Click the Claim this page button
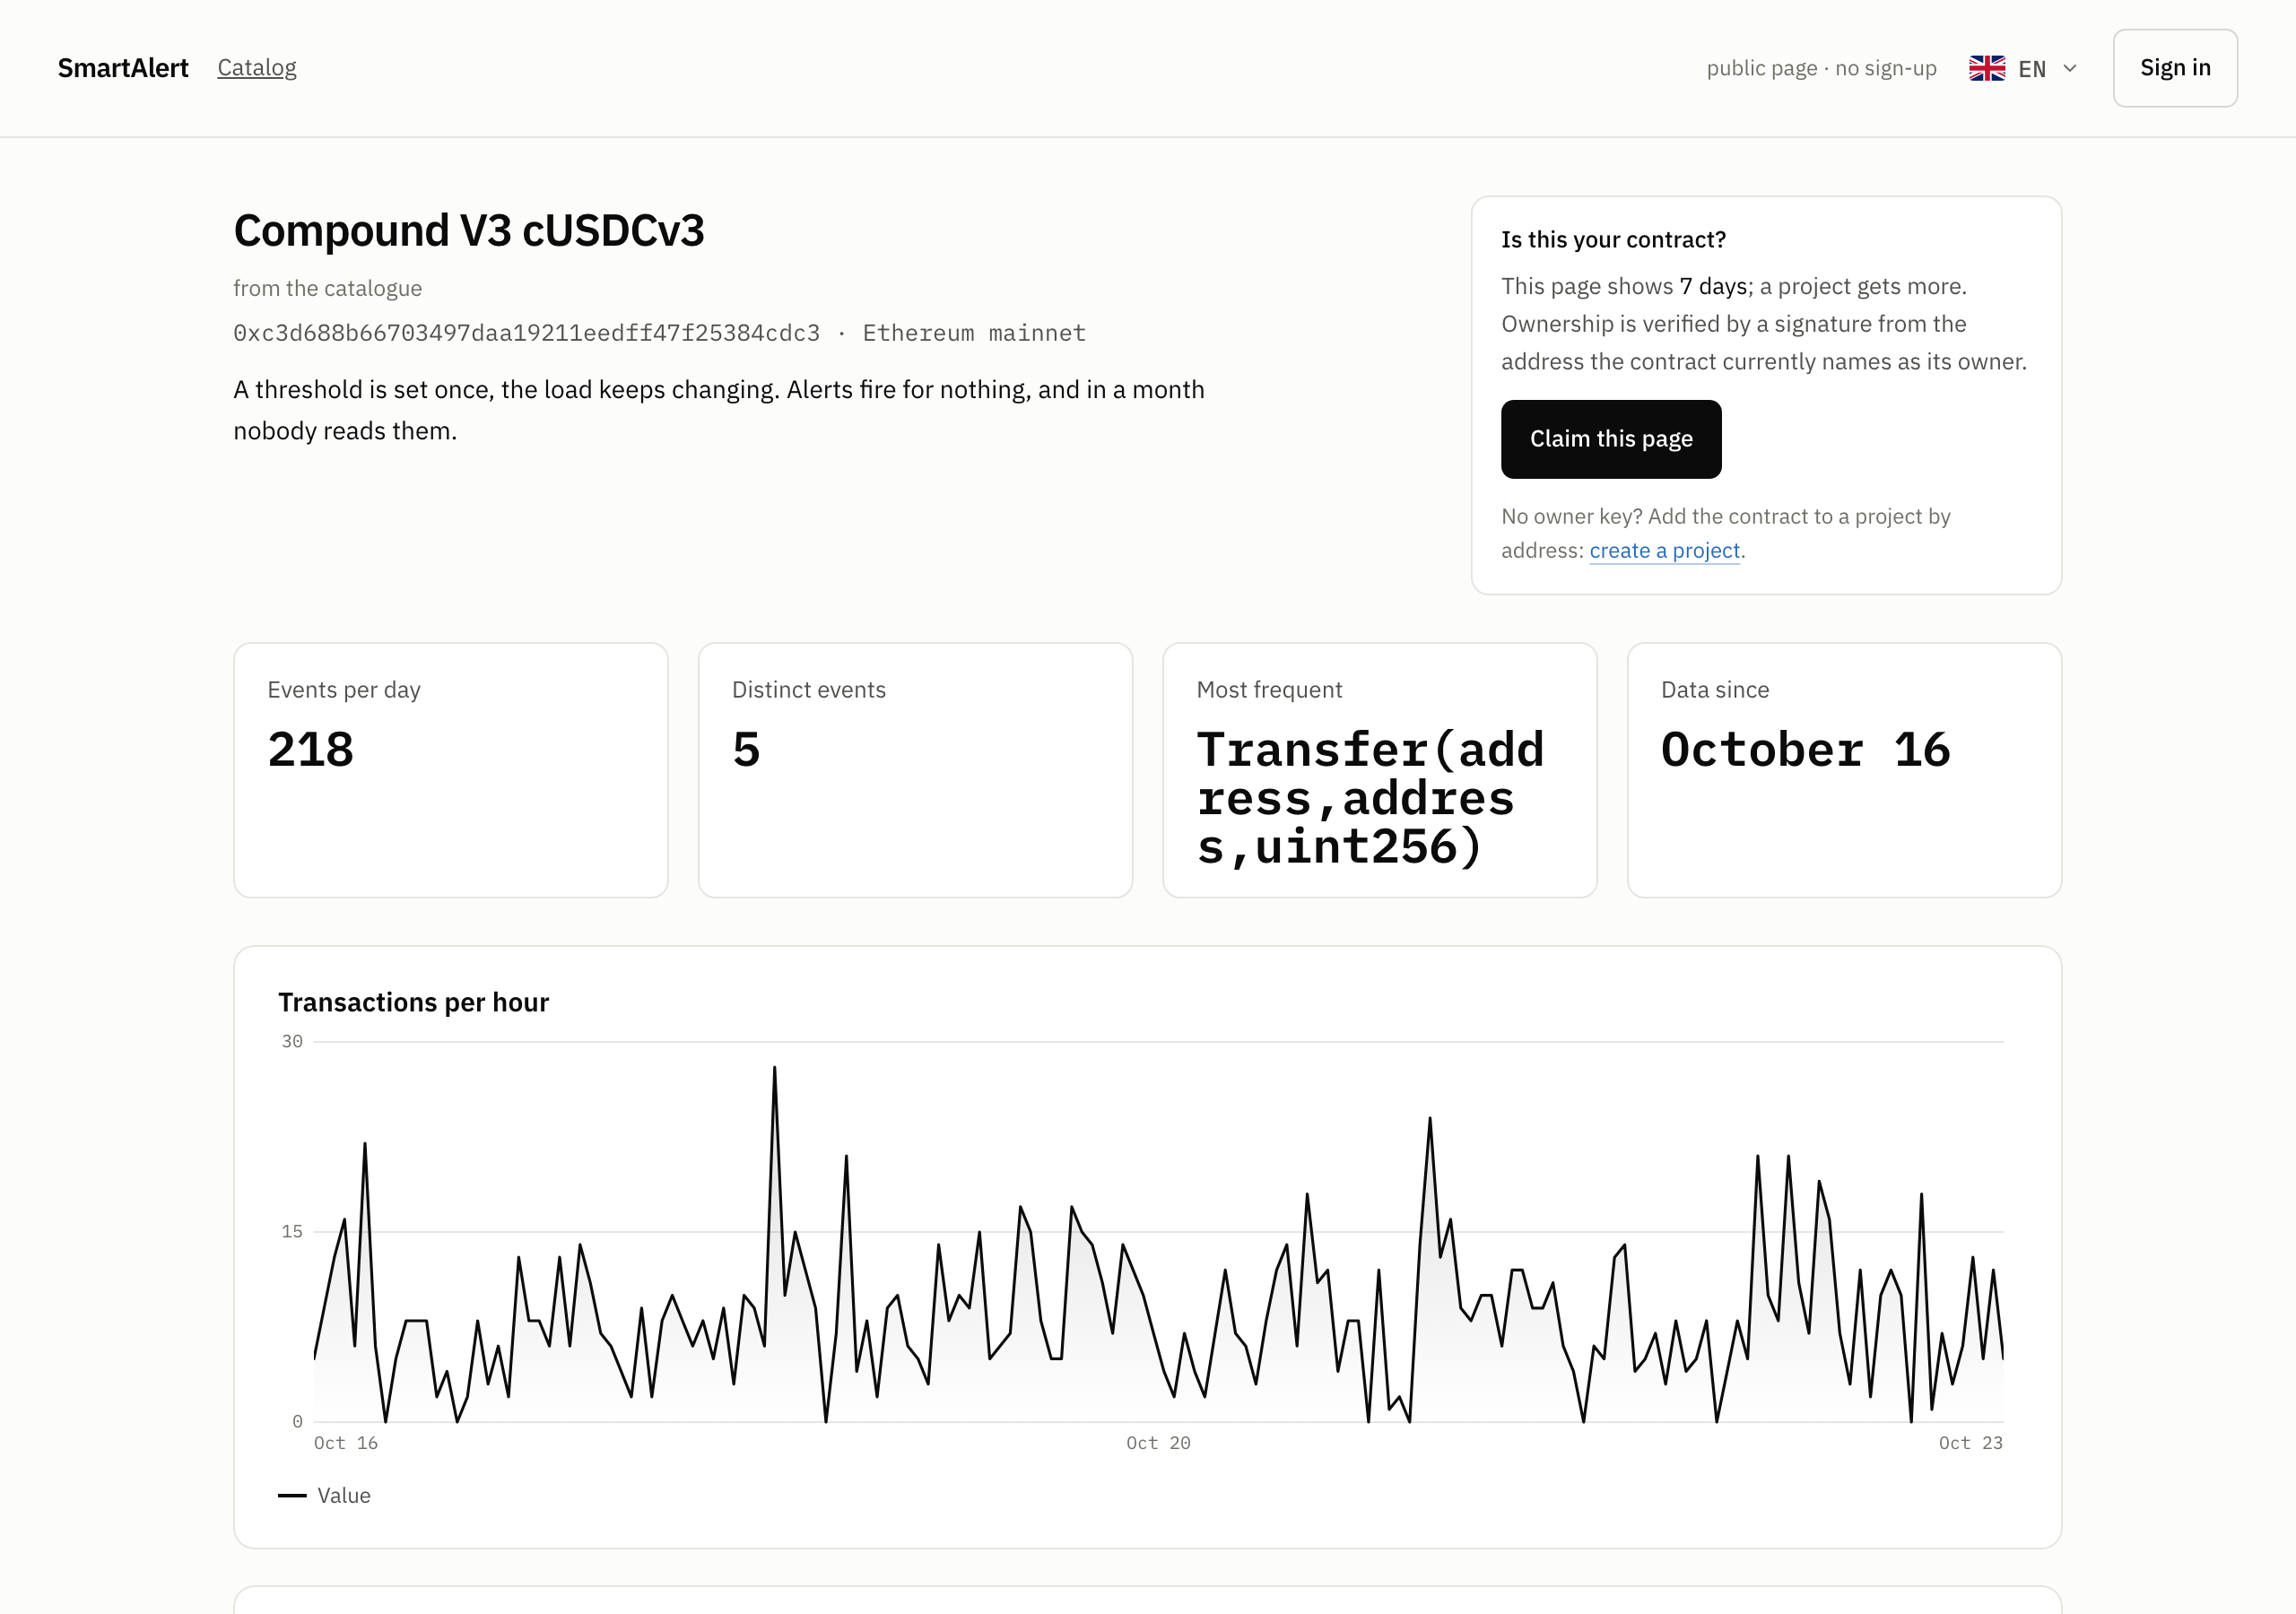This screenshot has width=2296, height=1614. (1611, 439)
